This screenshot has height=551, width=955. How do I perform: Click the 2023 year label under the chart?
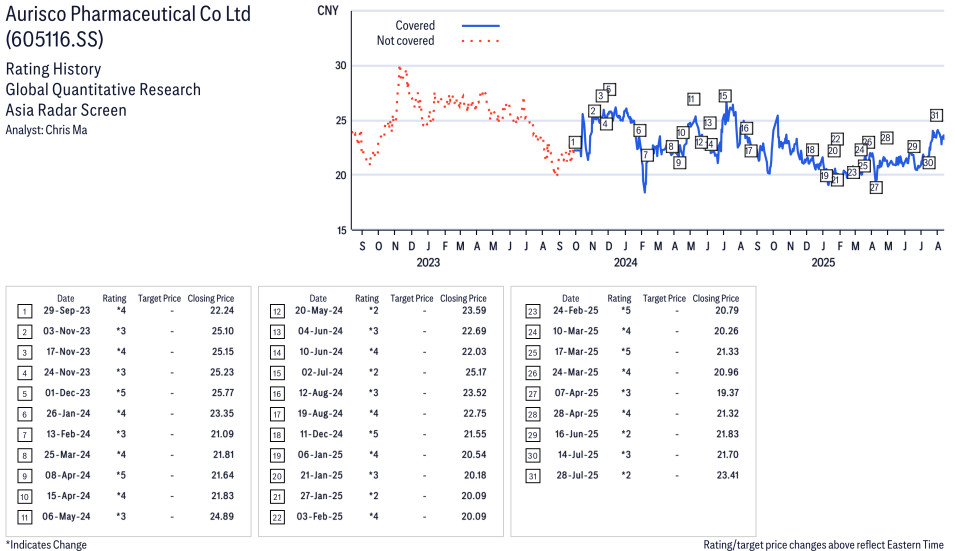pos(428,262)
